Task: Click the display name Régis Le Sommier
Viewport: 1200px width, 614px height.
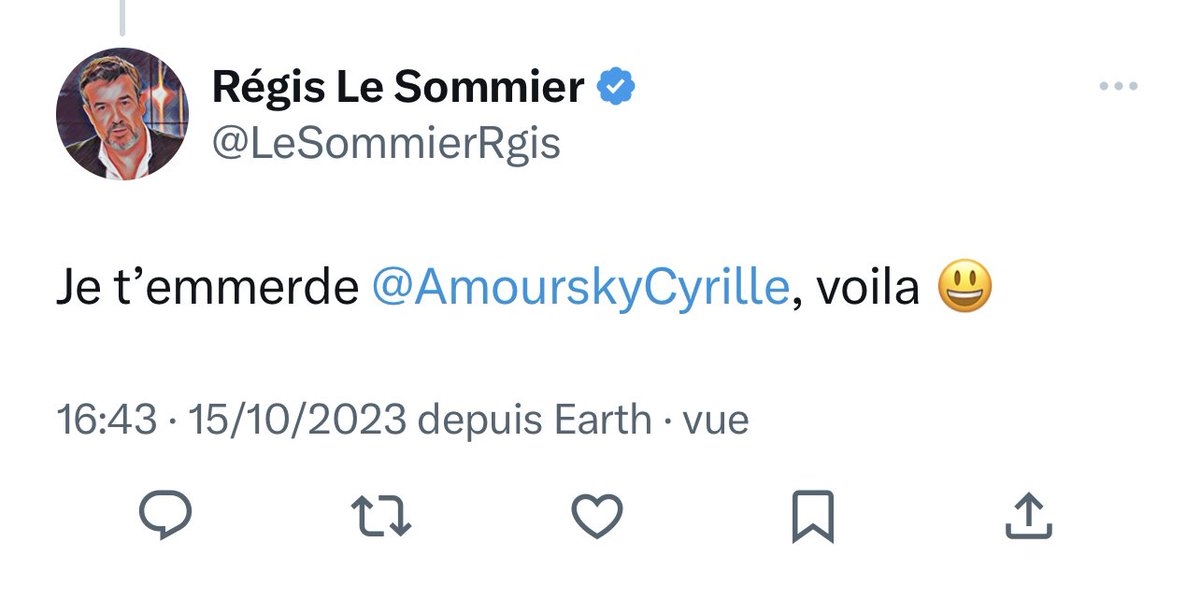Action: point(398,89)
